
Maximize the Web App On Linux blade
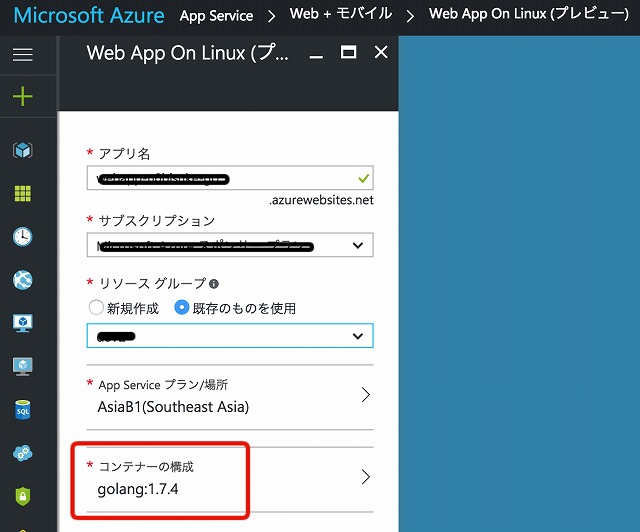[x=348, y=52]
